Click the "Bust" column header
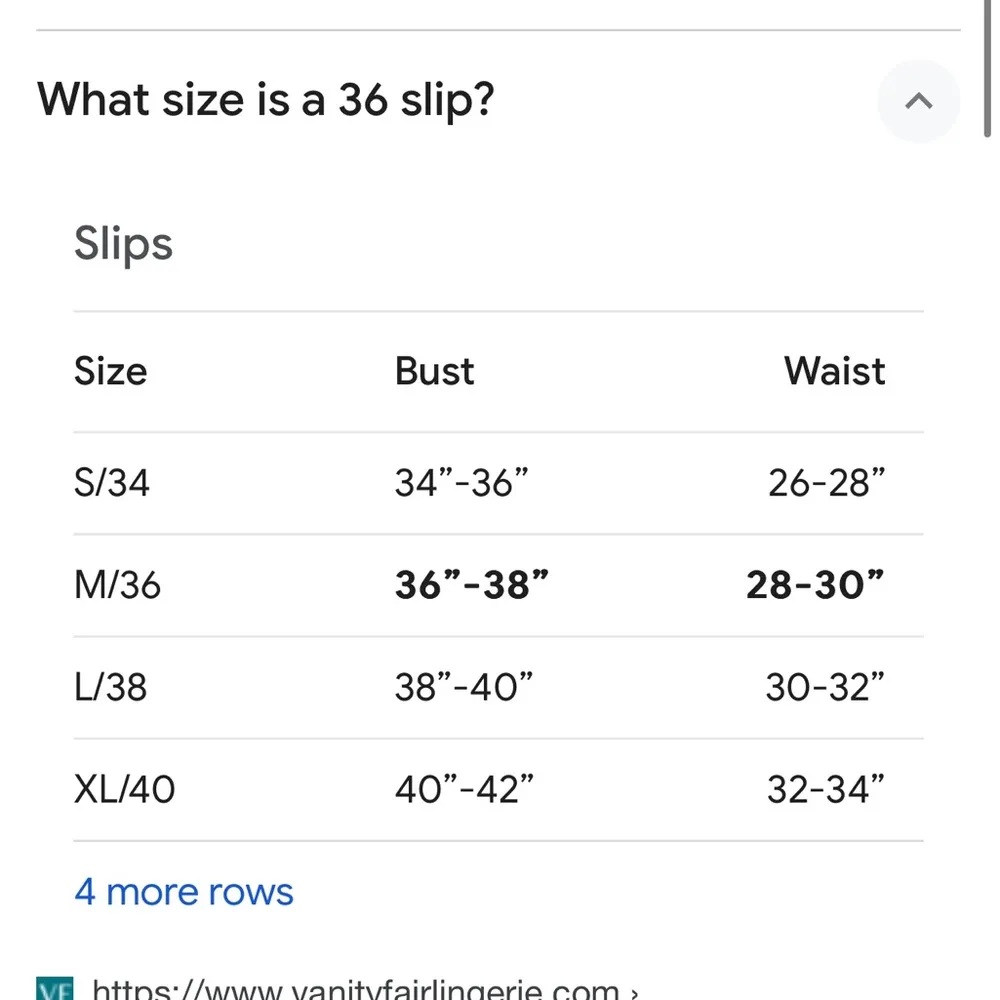The height and width of the screenshot is (1000, 1000). [x=434, y=371]
